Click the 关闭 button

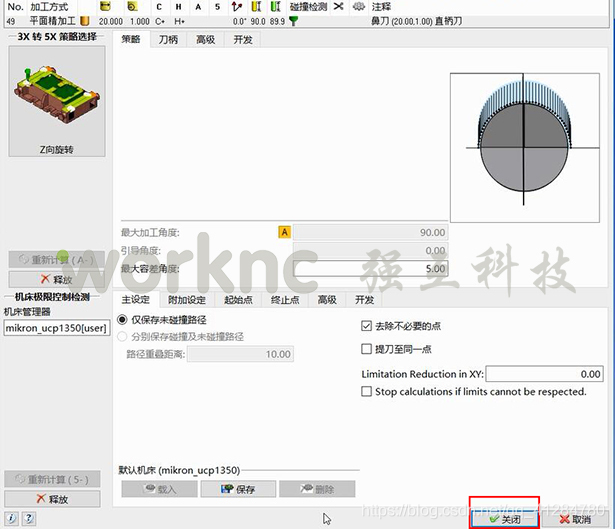(505, 519)
